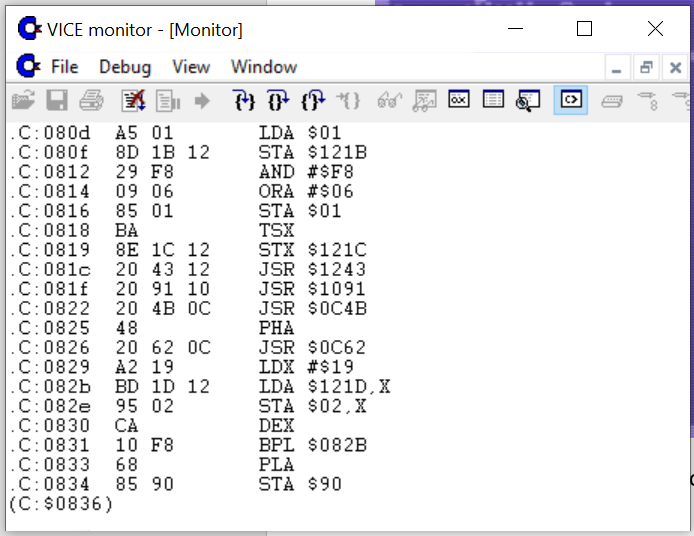Open the File menu

64,67
